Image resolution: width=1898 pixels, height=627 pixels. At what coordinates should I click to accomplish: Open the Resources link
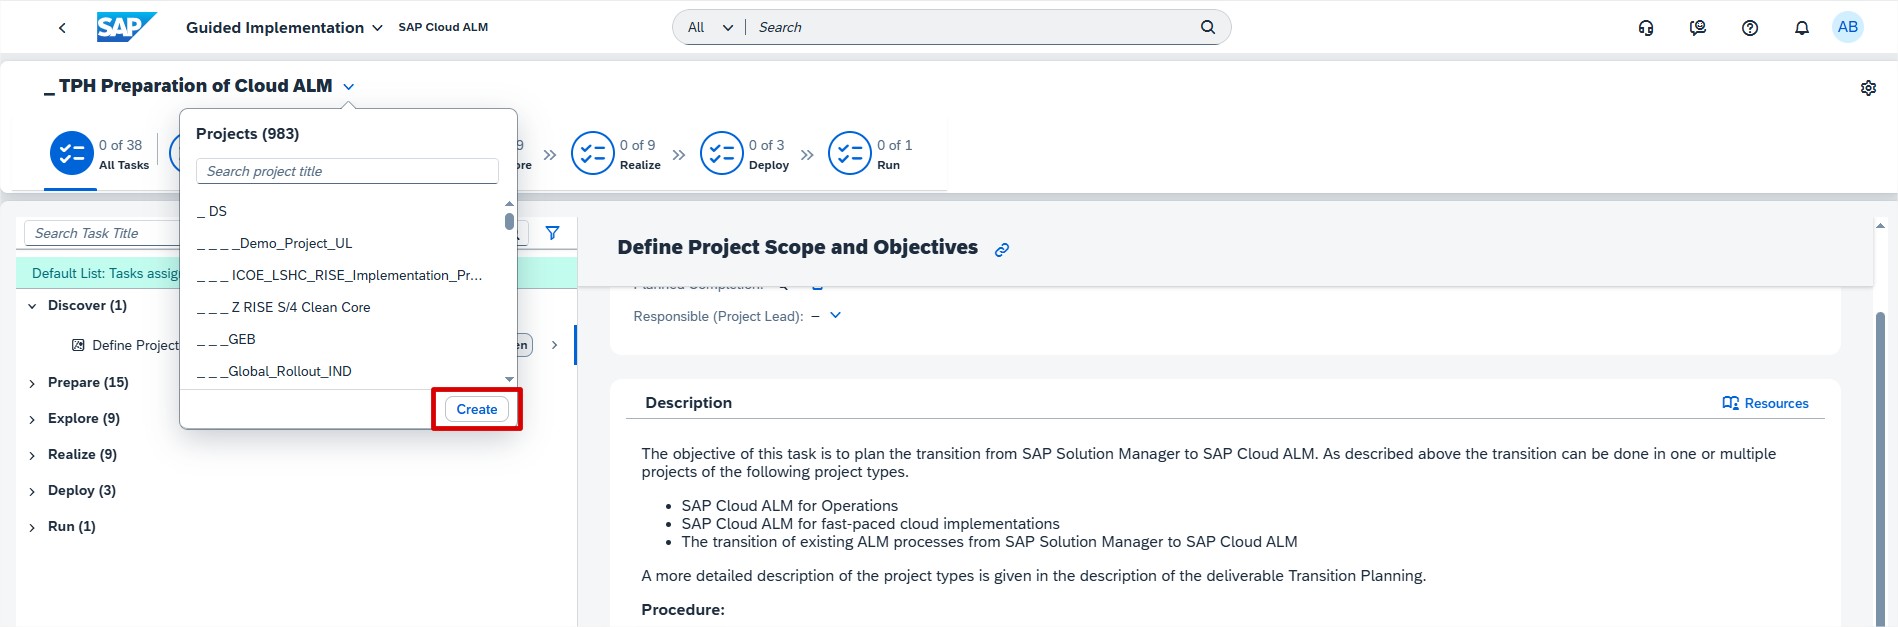click(x=1765, y=403)
